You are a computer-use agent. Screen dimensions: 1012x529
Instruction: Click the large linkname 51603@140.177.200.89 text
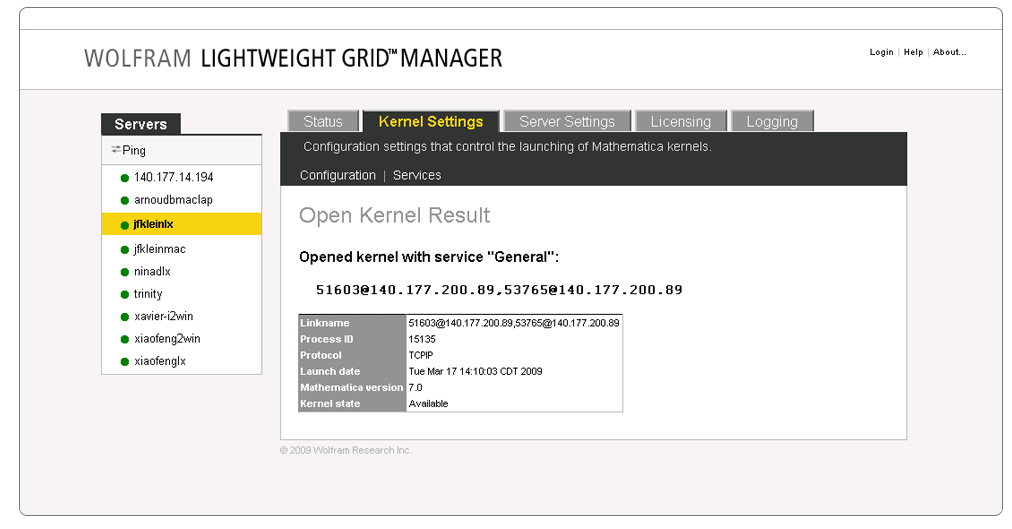tap(499, 290)
